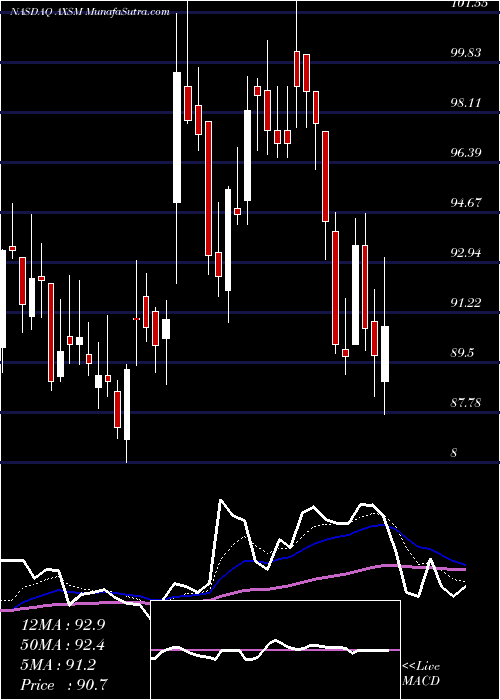Click inside the Live MACD inset panel
Viewport: 500px width, 700px height.
275,650
